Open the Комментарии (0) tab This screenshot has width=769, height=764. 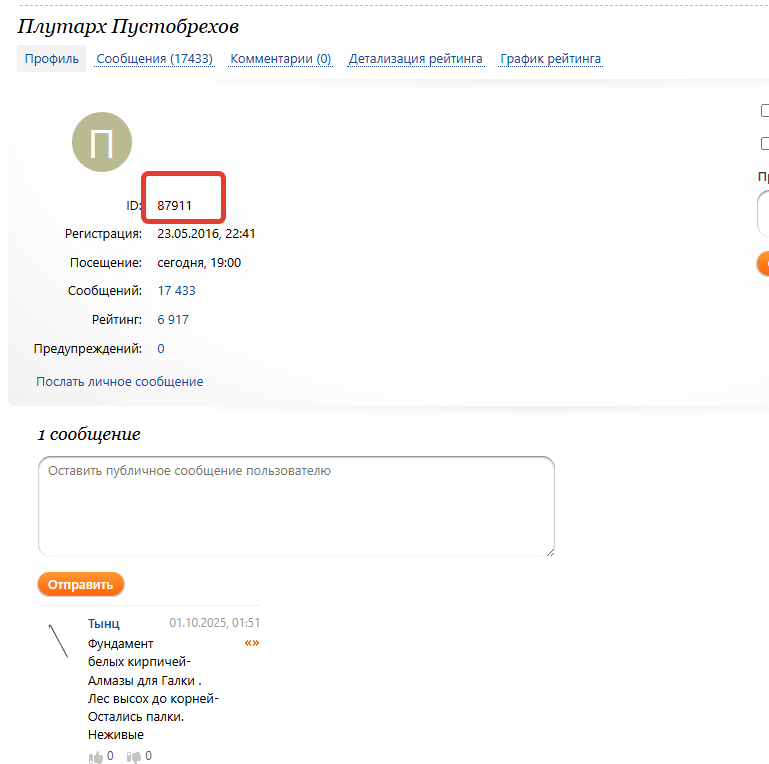[281, 59]
